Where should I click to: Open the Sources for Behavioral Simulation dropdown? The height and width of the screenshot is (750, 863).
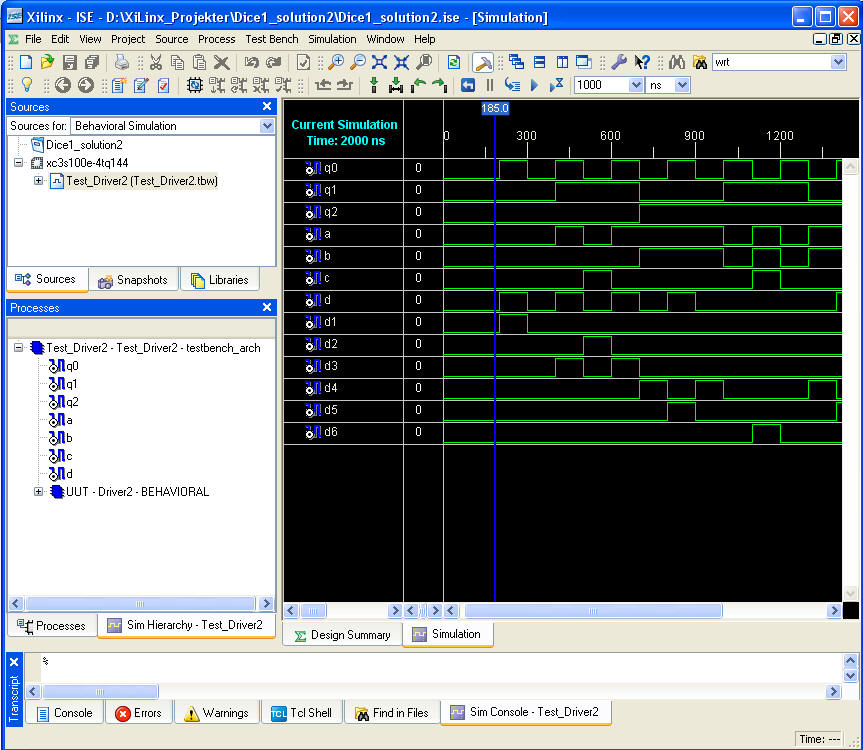(267, 126)
